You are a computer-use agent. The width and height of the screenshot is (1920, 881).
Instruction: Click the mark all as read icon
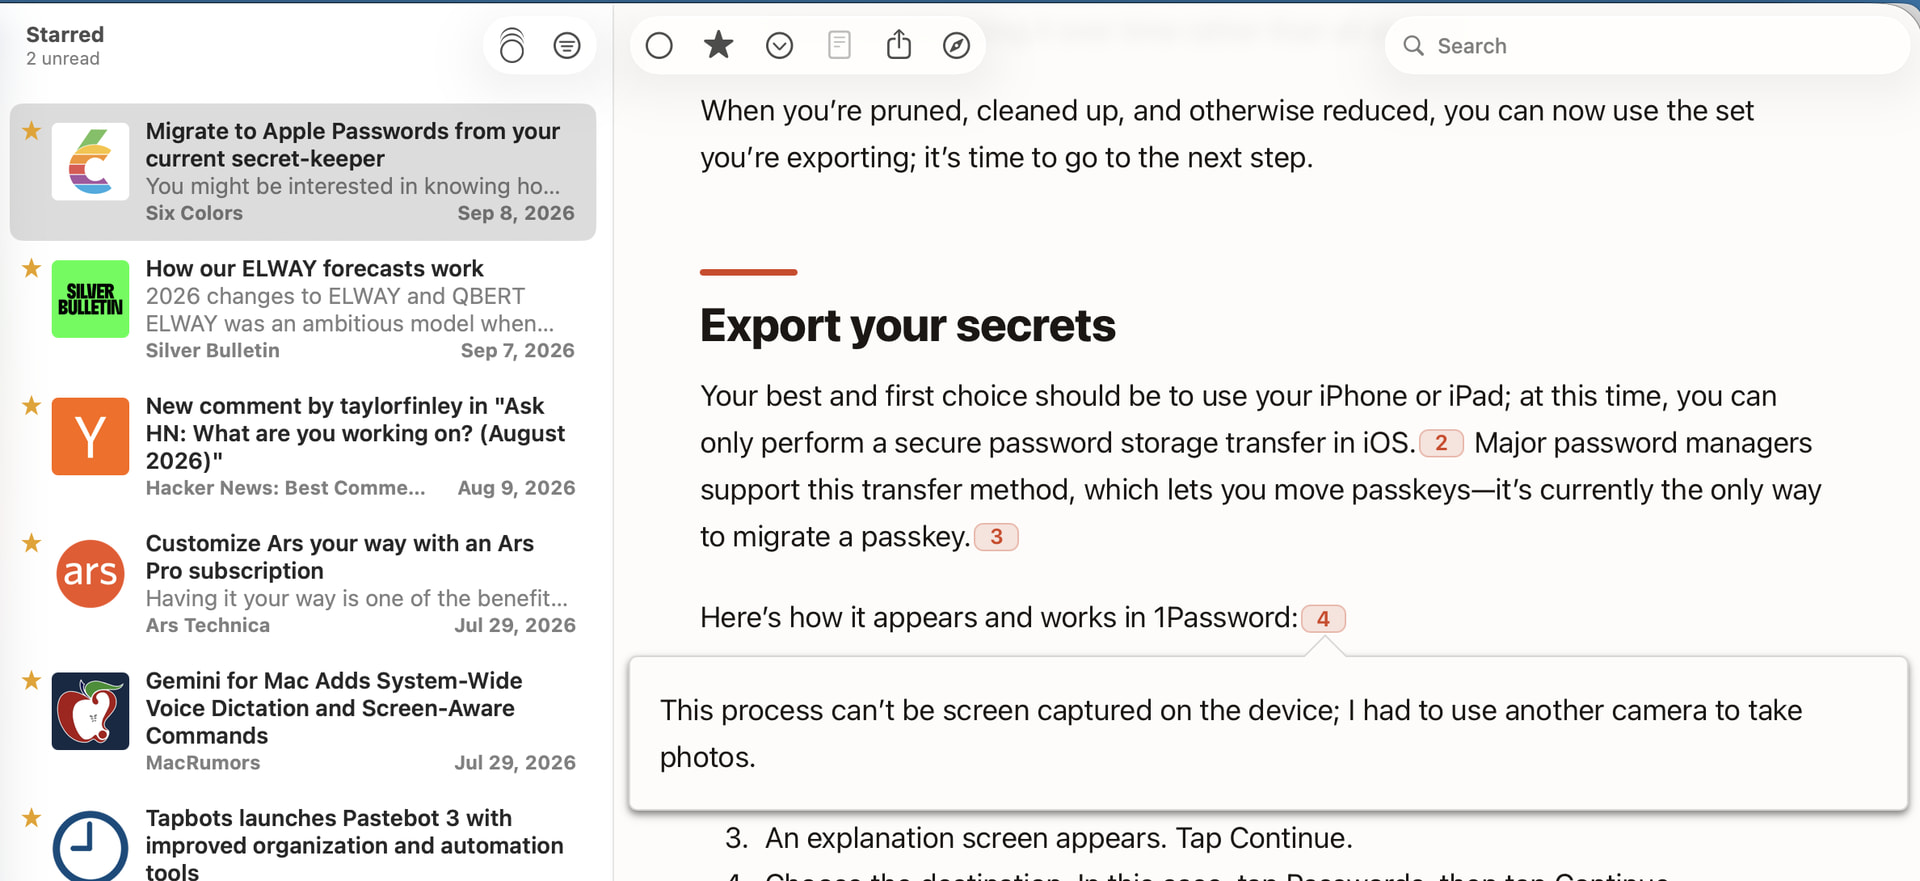[512, 46]
